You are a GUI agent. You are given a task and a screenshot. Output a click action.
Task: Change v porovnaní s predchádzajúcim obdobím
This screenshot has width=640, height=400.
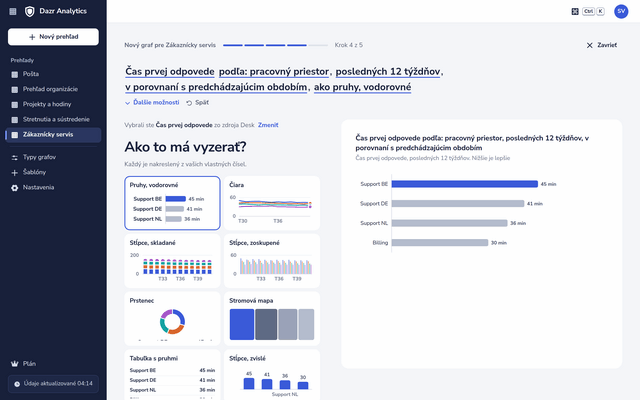click(216, 87)
